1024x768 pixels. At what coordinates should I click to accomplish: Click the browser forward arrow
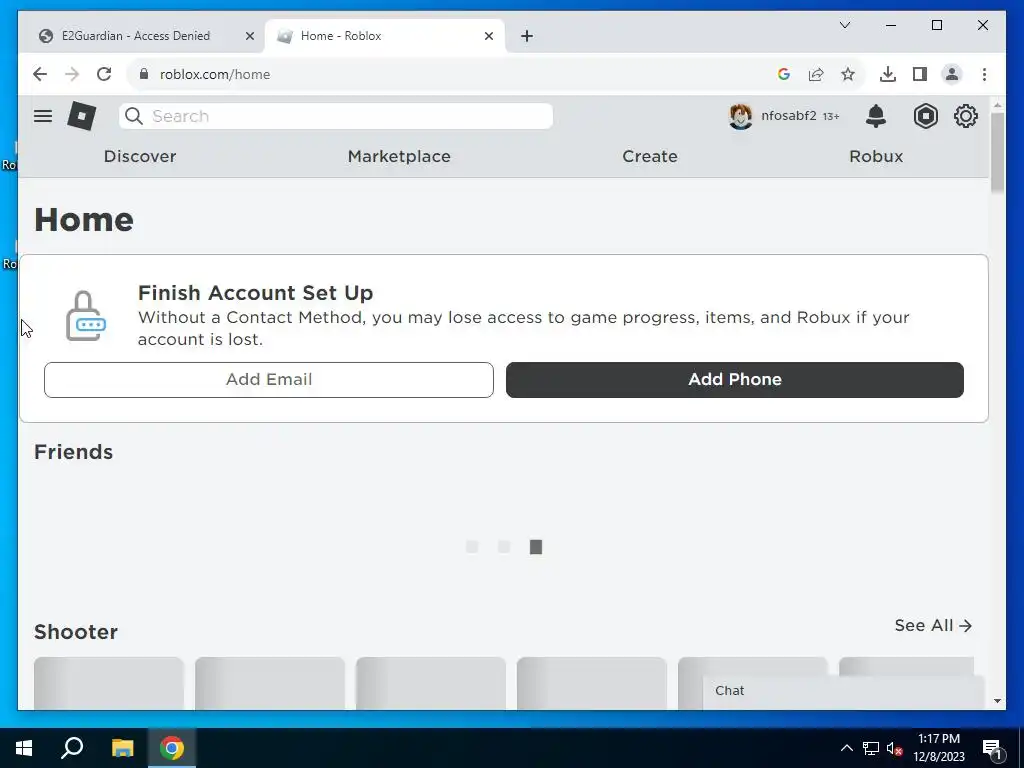point(72,74)
